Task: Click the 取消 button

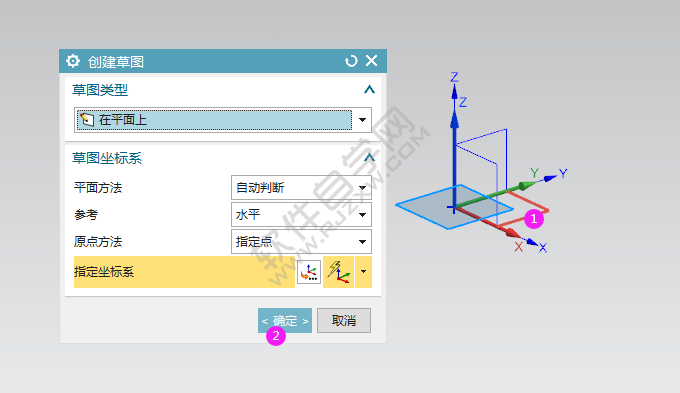Action: click(344, 321)
